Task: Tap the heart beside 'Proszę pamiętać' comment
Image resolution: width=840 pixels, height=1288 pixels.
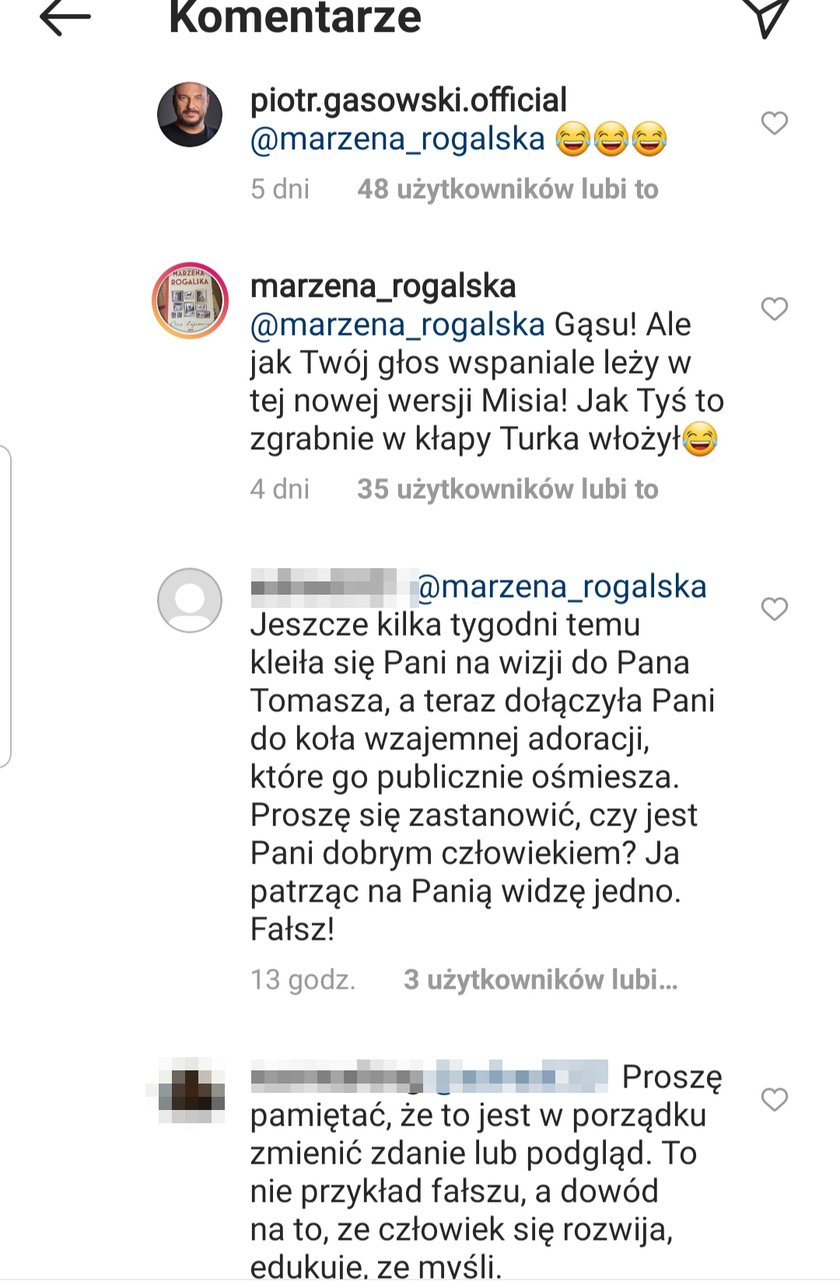Action: [775, 1100]
